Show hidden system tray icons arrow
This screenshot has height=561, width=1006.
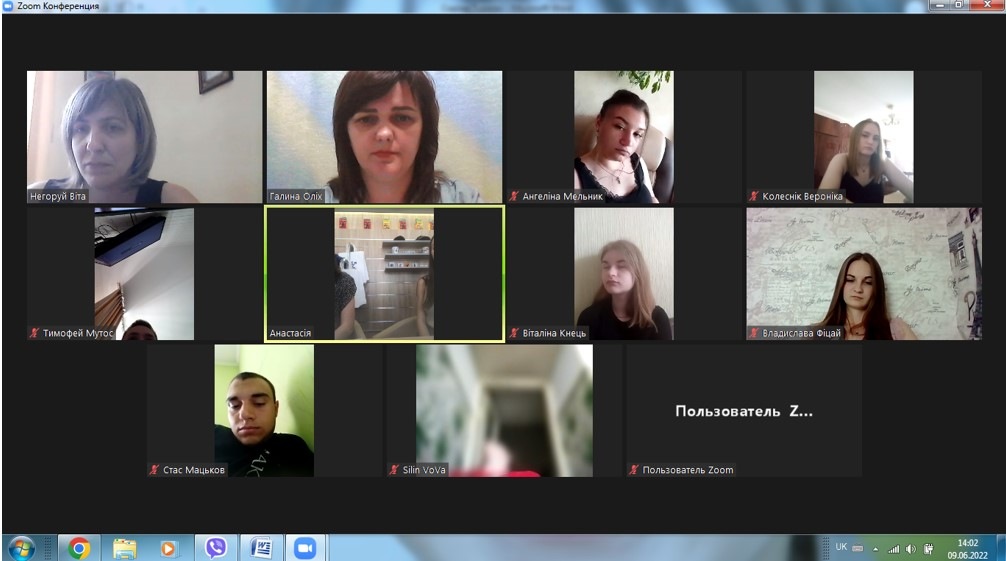[875, 549]
